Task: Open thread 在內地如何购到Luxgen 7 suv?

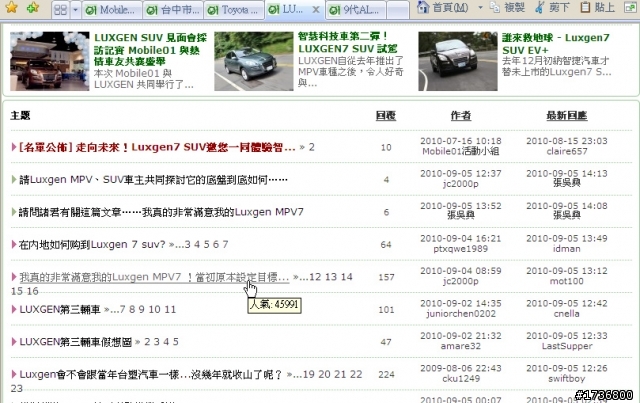Action: pyautogui.click(x=92, y=245)
